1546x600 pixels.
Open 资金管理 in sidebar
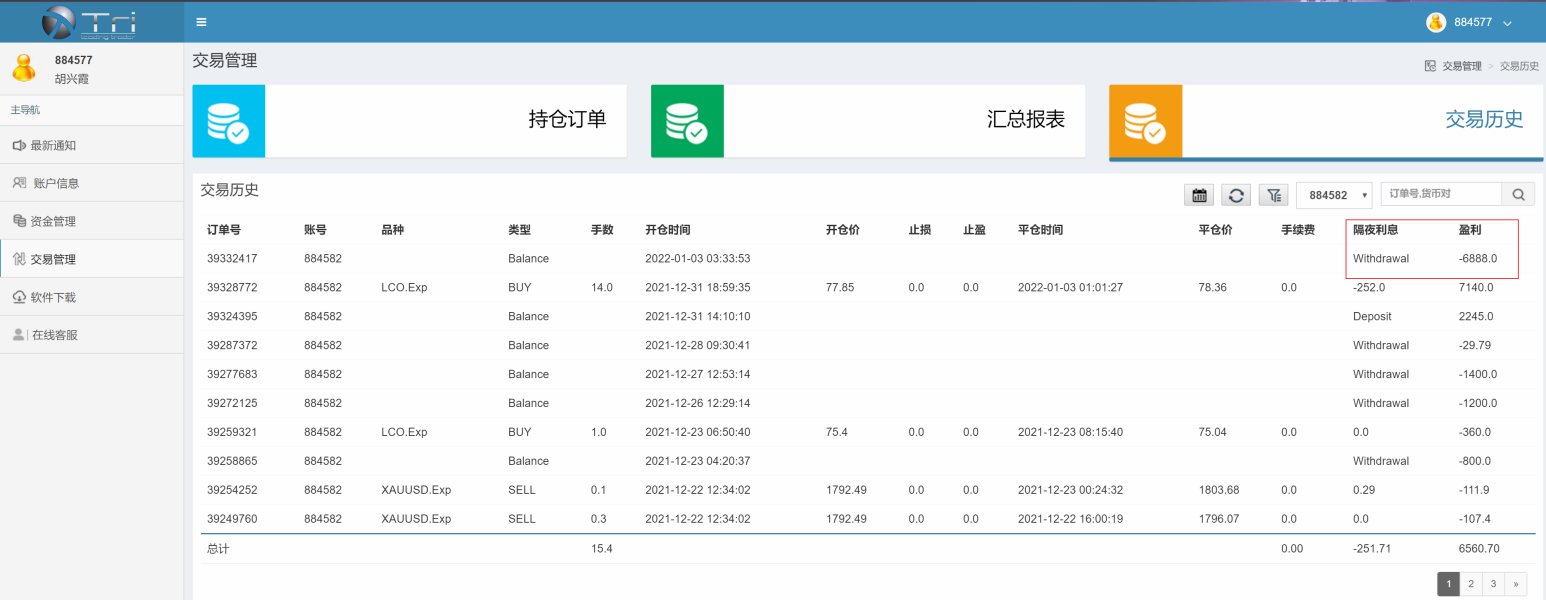point(92,221)
